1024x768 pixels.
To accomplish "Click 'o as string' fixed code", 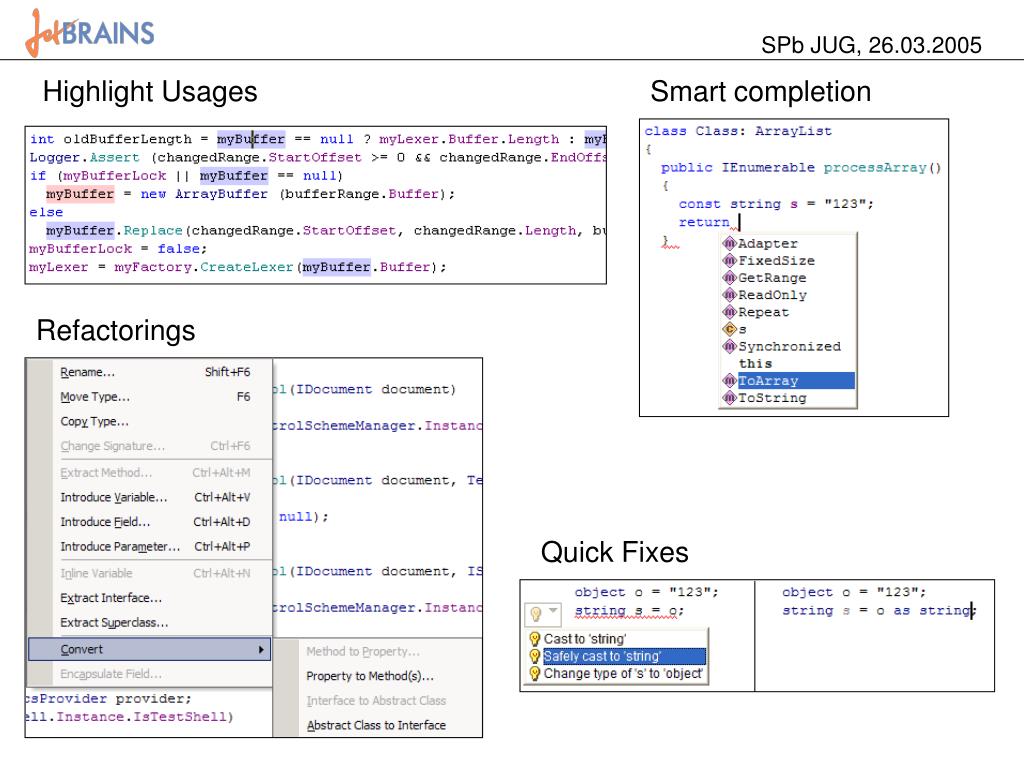I will 923,611.
